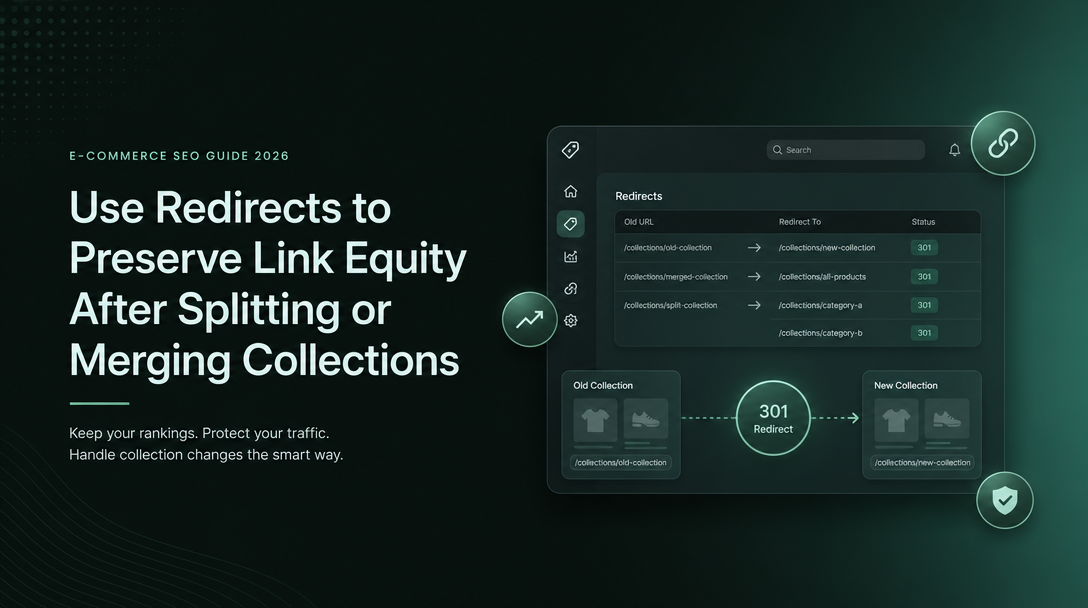Open the settings gear icon in sidebar
Viewport: 1088px width, 608px height.
tap(570, 321)
